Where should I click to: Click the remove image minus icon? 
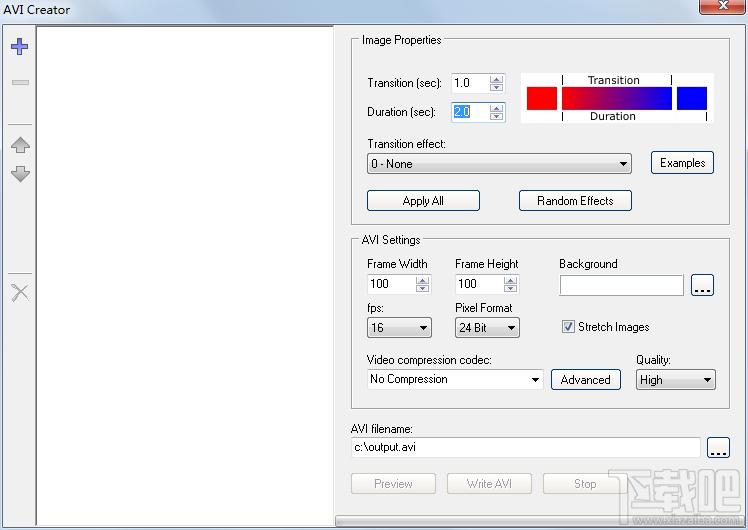pyautogui.click(x=20, y=83)
